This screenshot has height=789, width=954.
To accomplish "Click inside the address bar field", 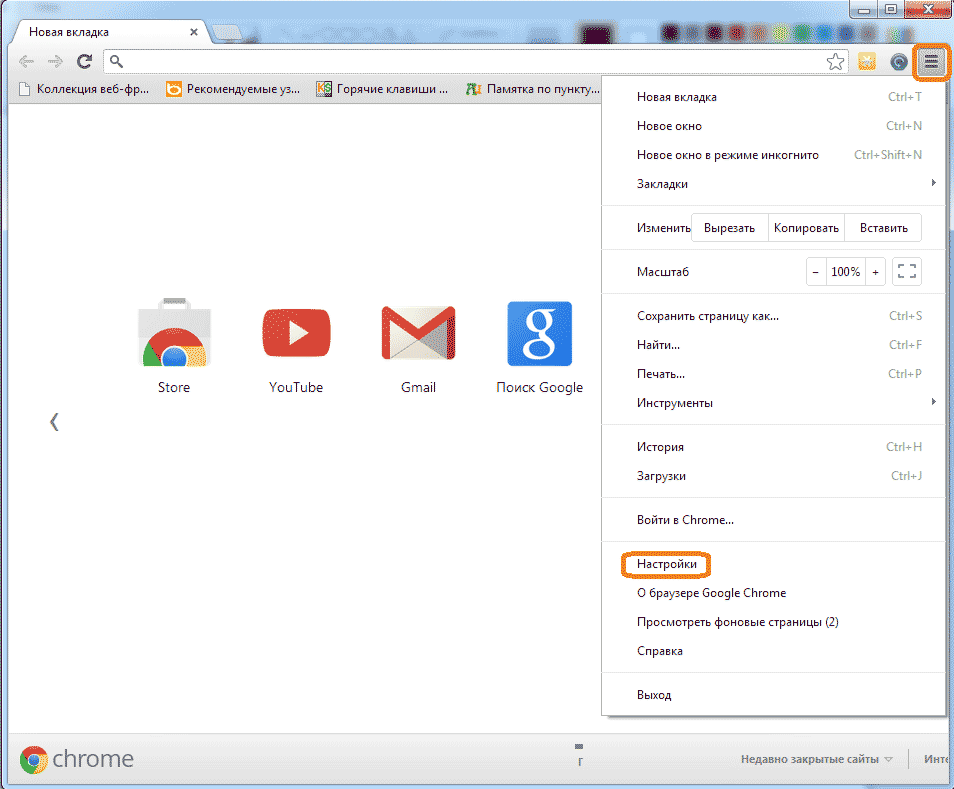I will (470, 62).
